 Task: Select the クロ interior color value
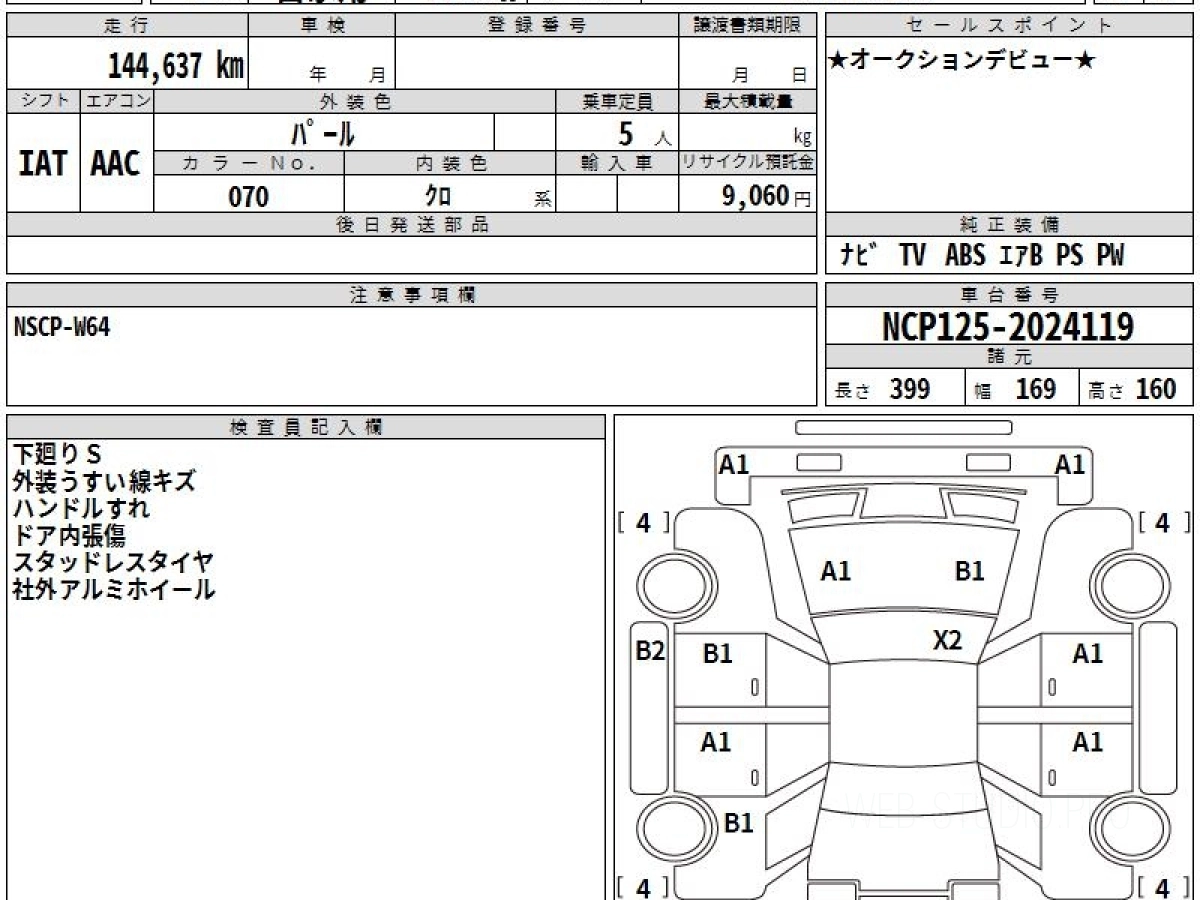click(x=438, y=196)
